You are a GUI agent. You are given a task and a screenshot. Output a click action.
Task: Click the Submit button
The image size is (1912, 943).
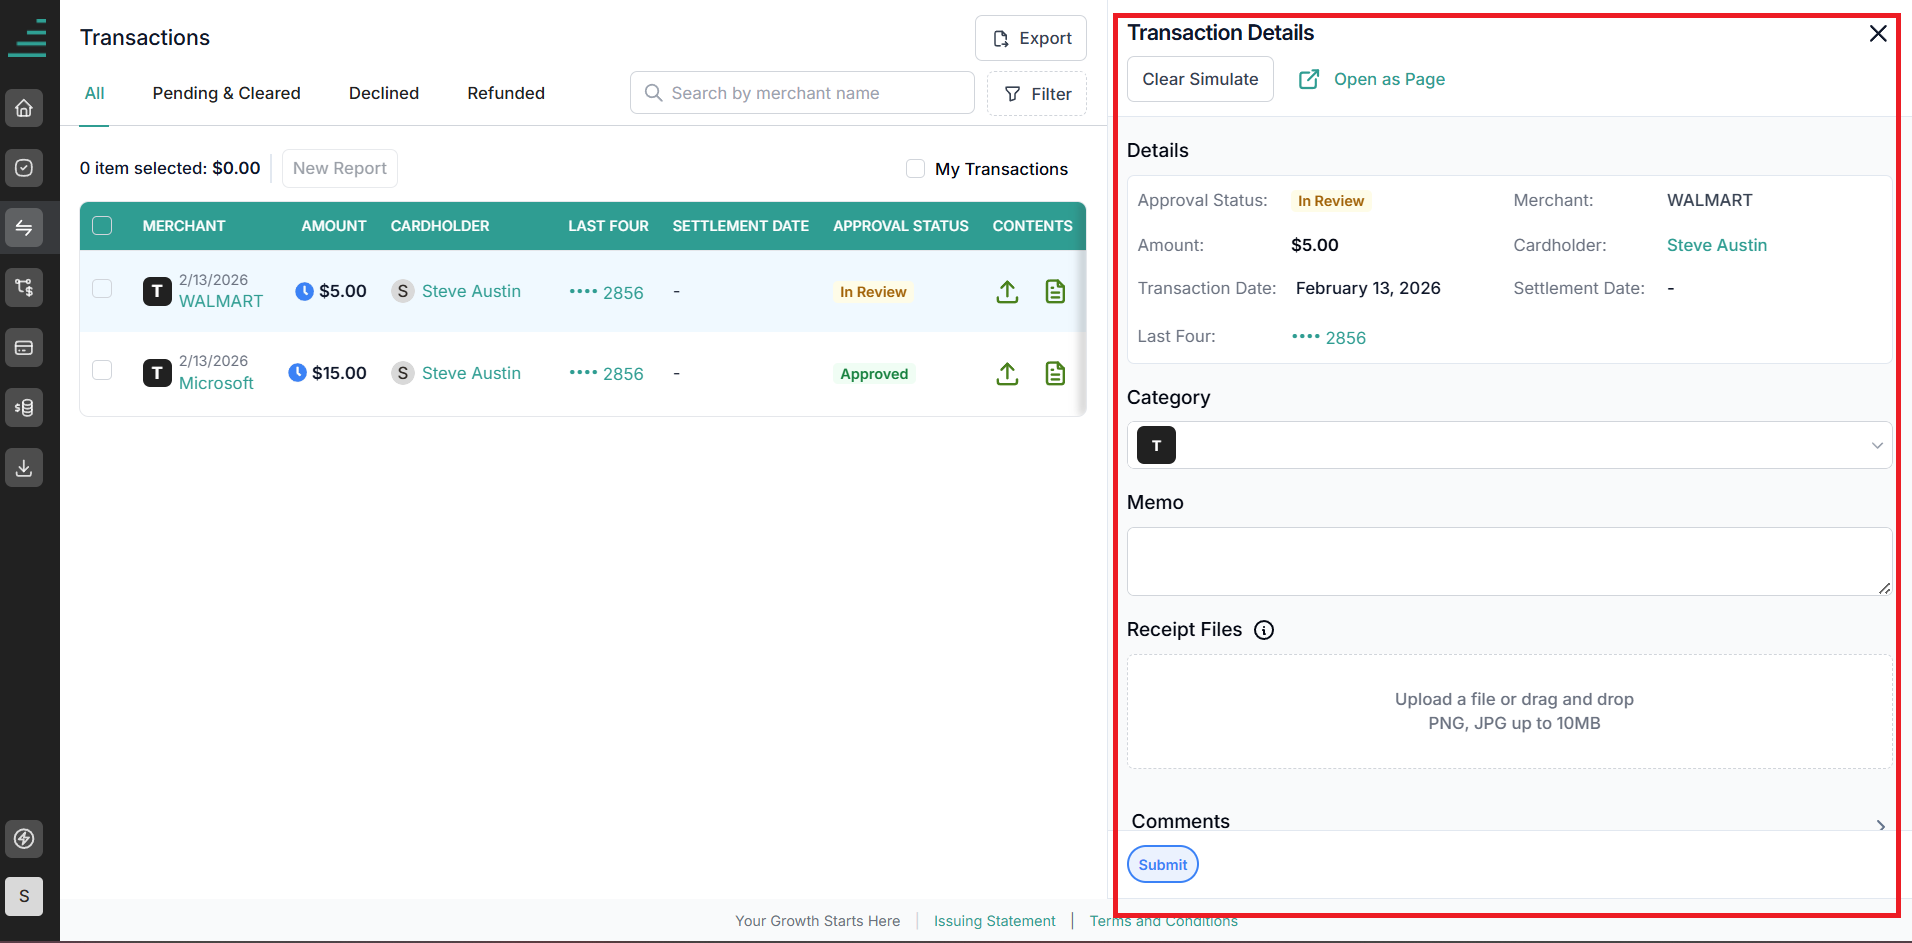click(x=1163, y=865)
